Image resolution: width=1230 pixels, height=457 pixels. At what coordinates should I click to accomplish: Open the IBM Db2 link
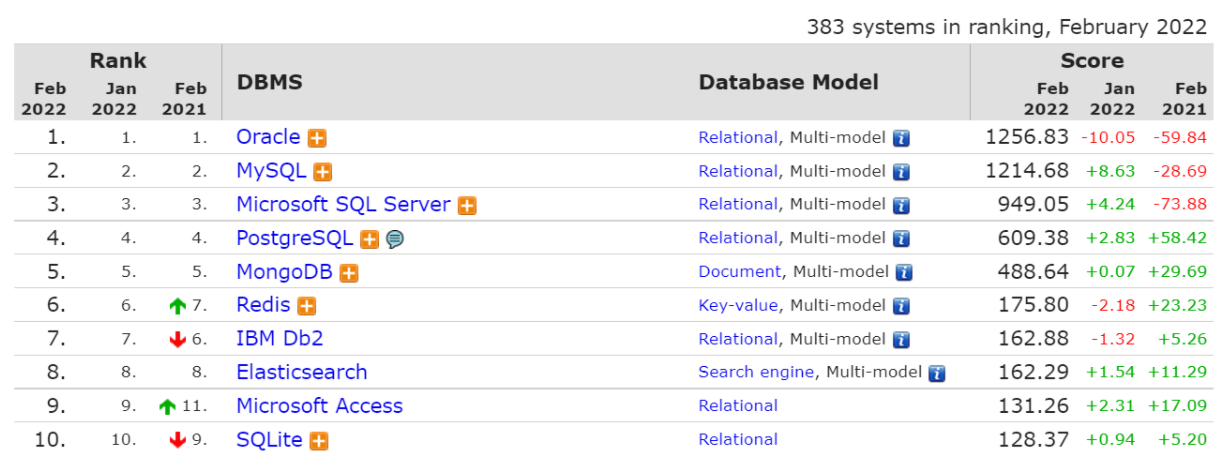[x=280, y=339]
